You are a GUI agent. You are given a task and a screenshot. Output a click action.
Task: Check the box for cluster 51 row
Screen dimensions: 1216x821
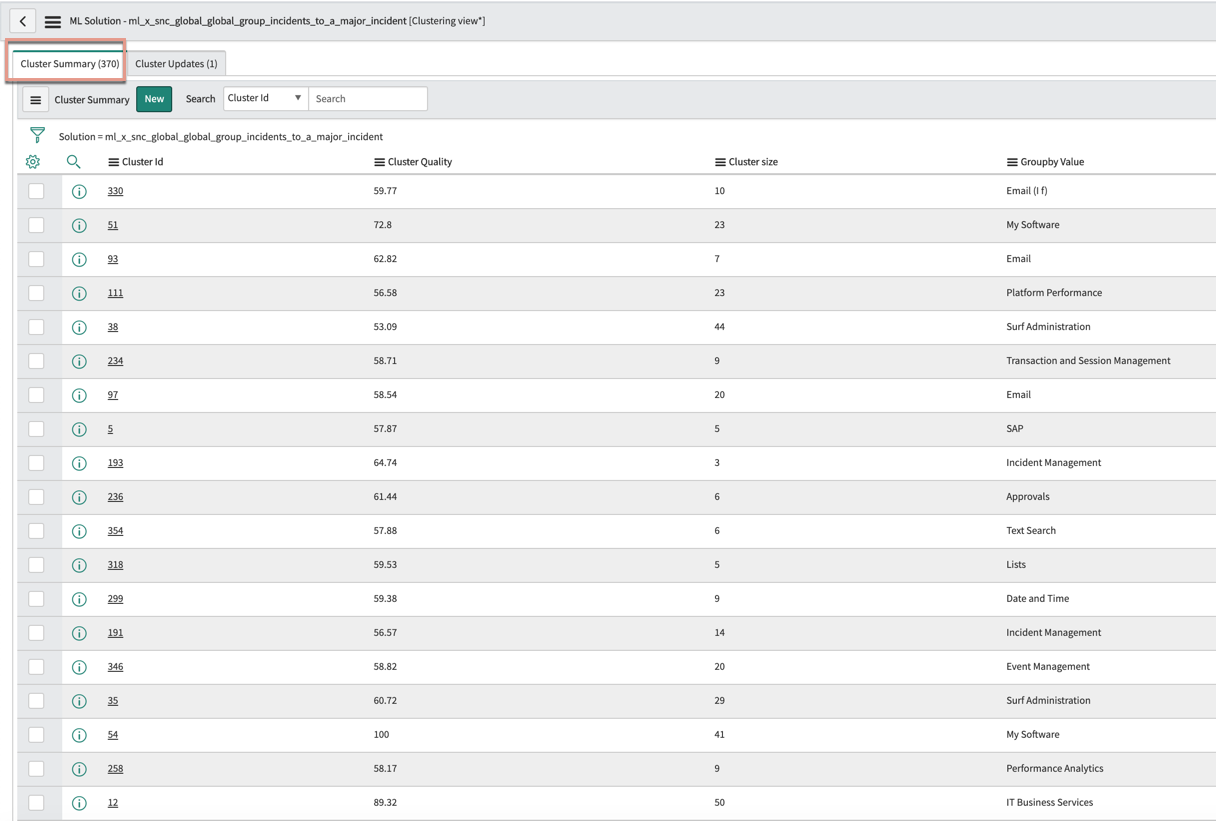pos(36,224)
